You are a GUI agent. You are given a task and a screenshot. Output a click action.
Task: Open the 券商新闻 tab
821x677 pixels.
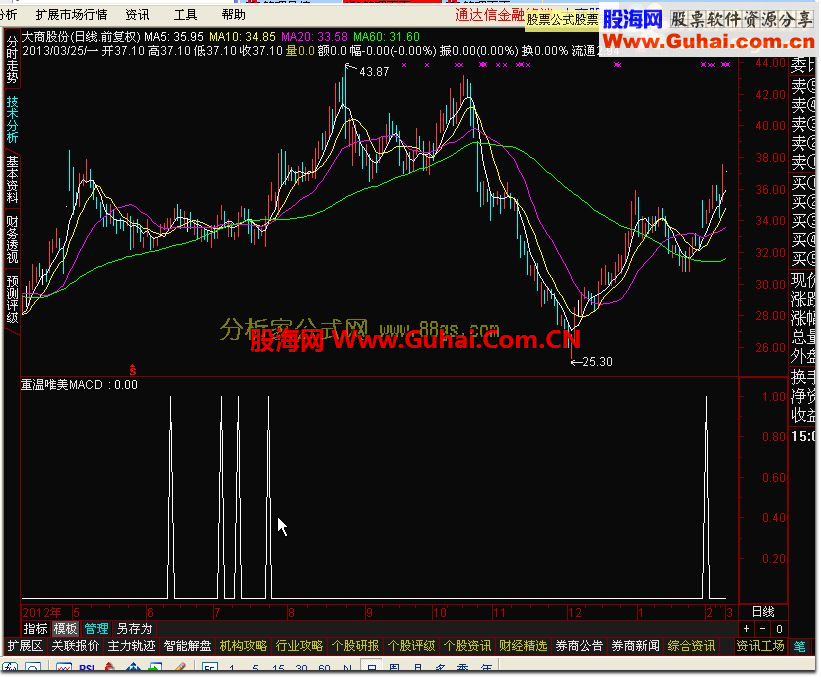[x=635, y=646]
